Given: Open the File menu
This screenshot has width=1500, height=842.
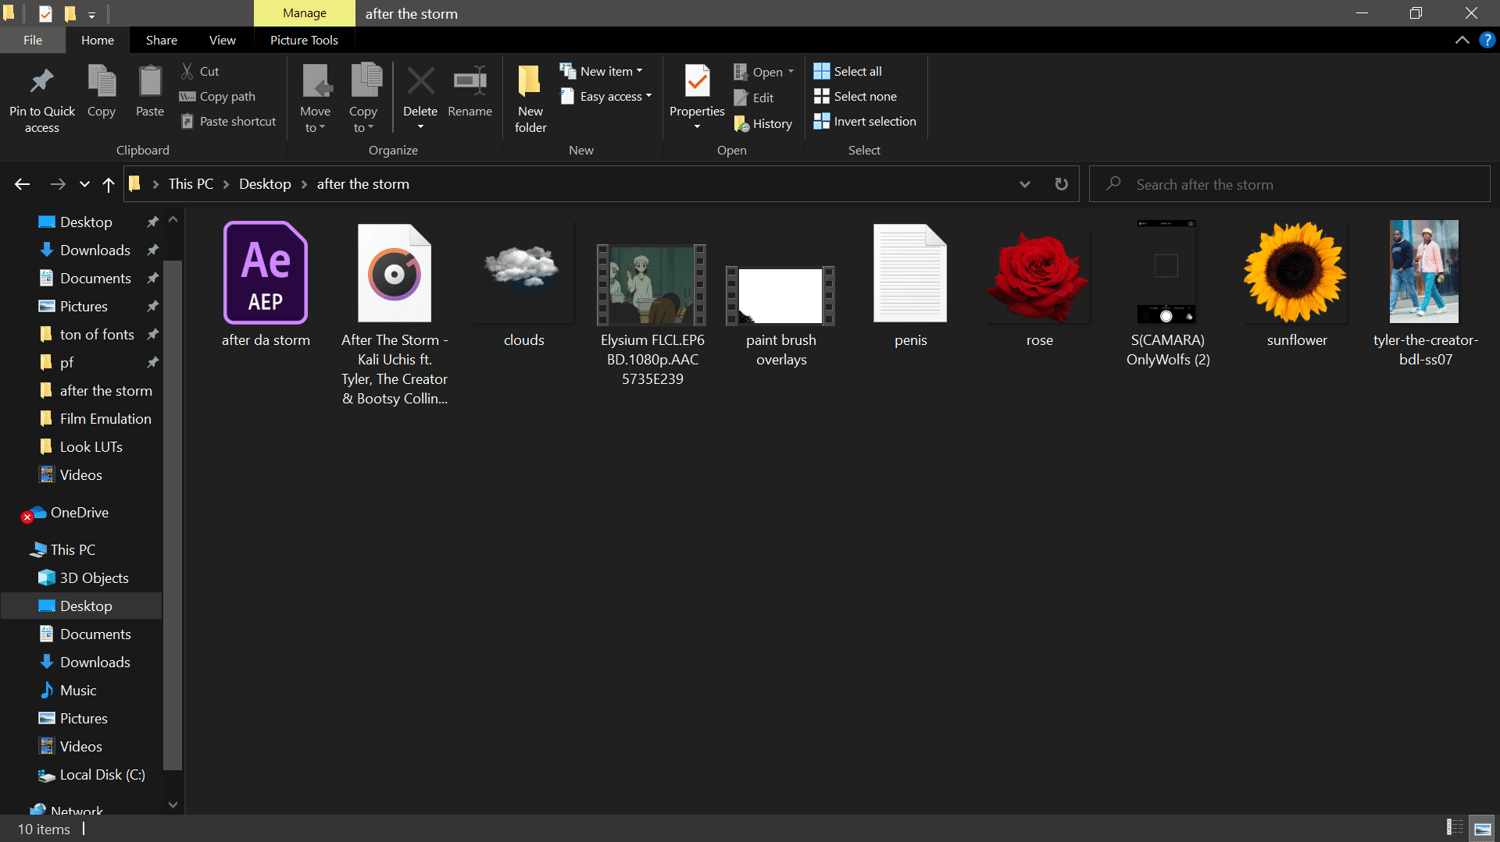Looking at the screenshot, I should click(x=33, y=40).
